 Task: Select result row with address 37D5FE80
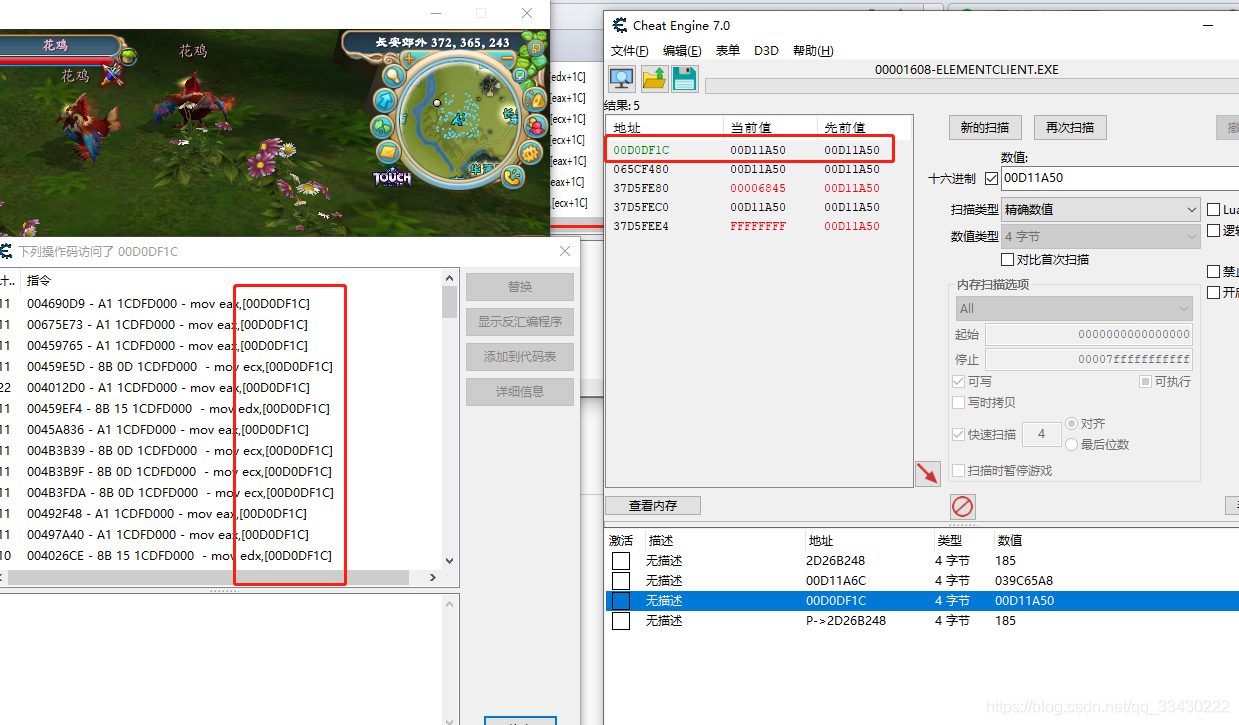[757, 188]
